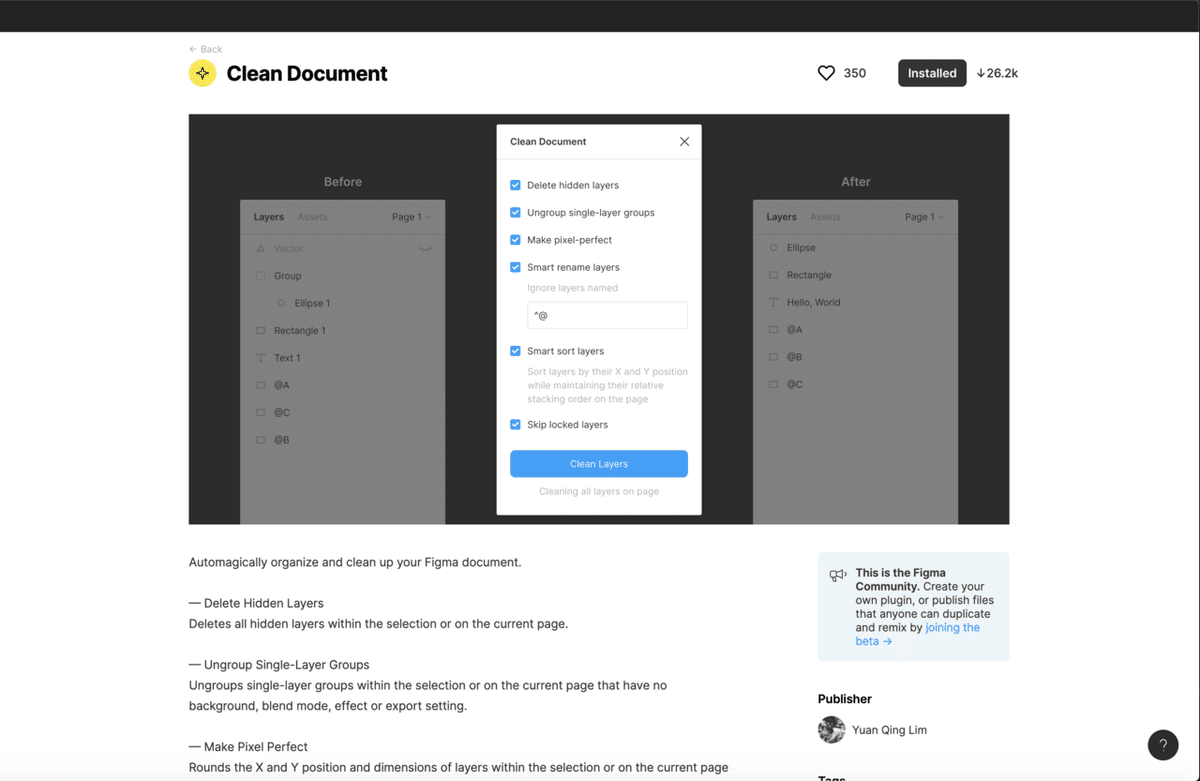
Task: Select Rectangle 1 layer name
Action: pyautogui.click(x=300, y=330)
